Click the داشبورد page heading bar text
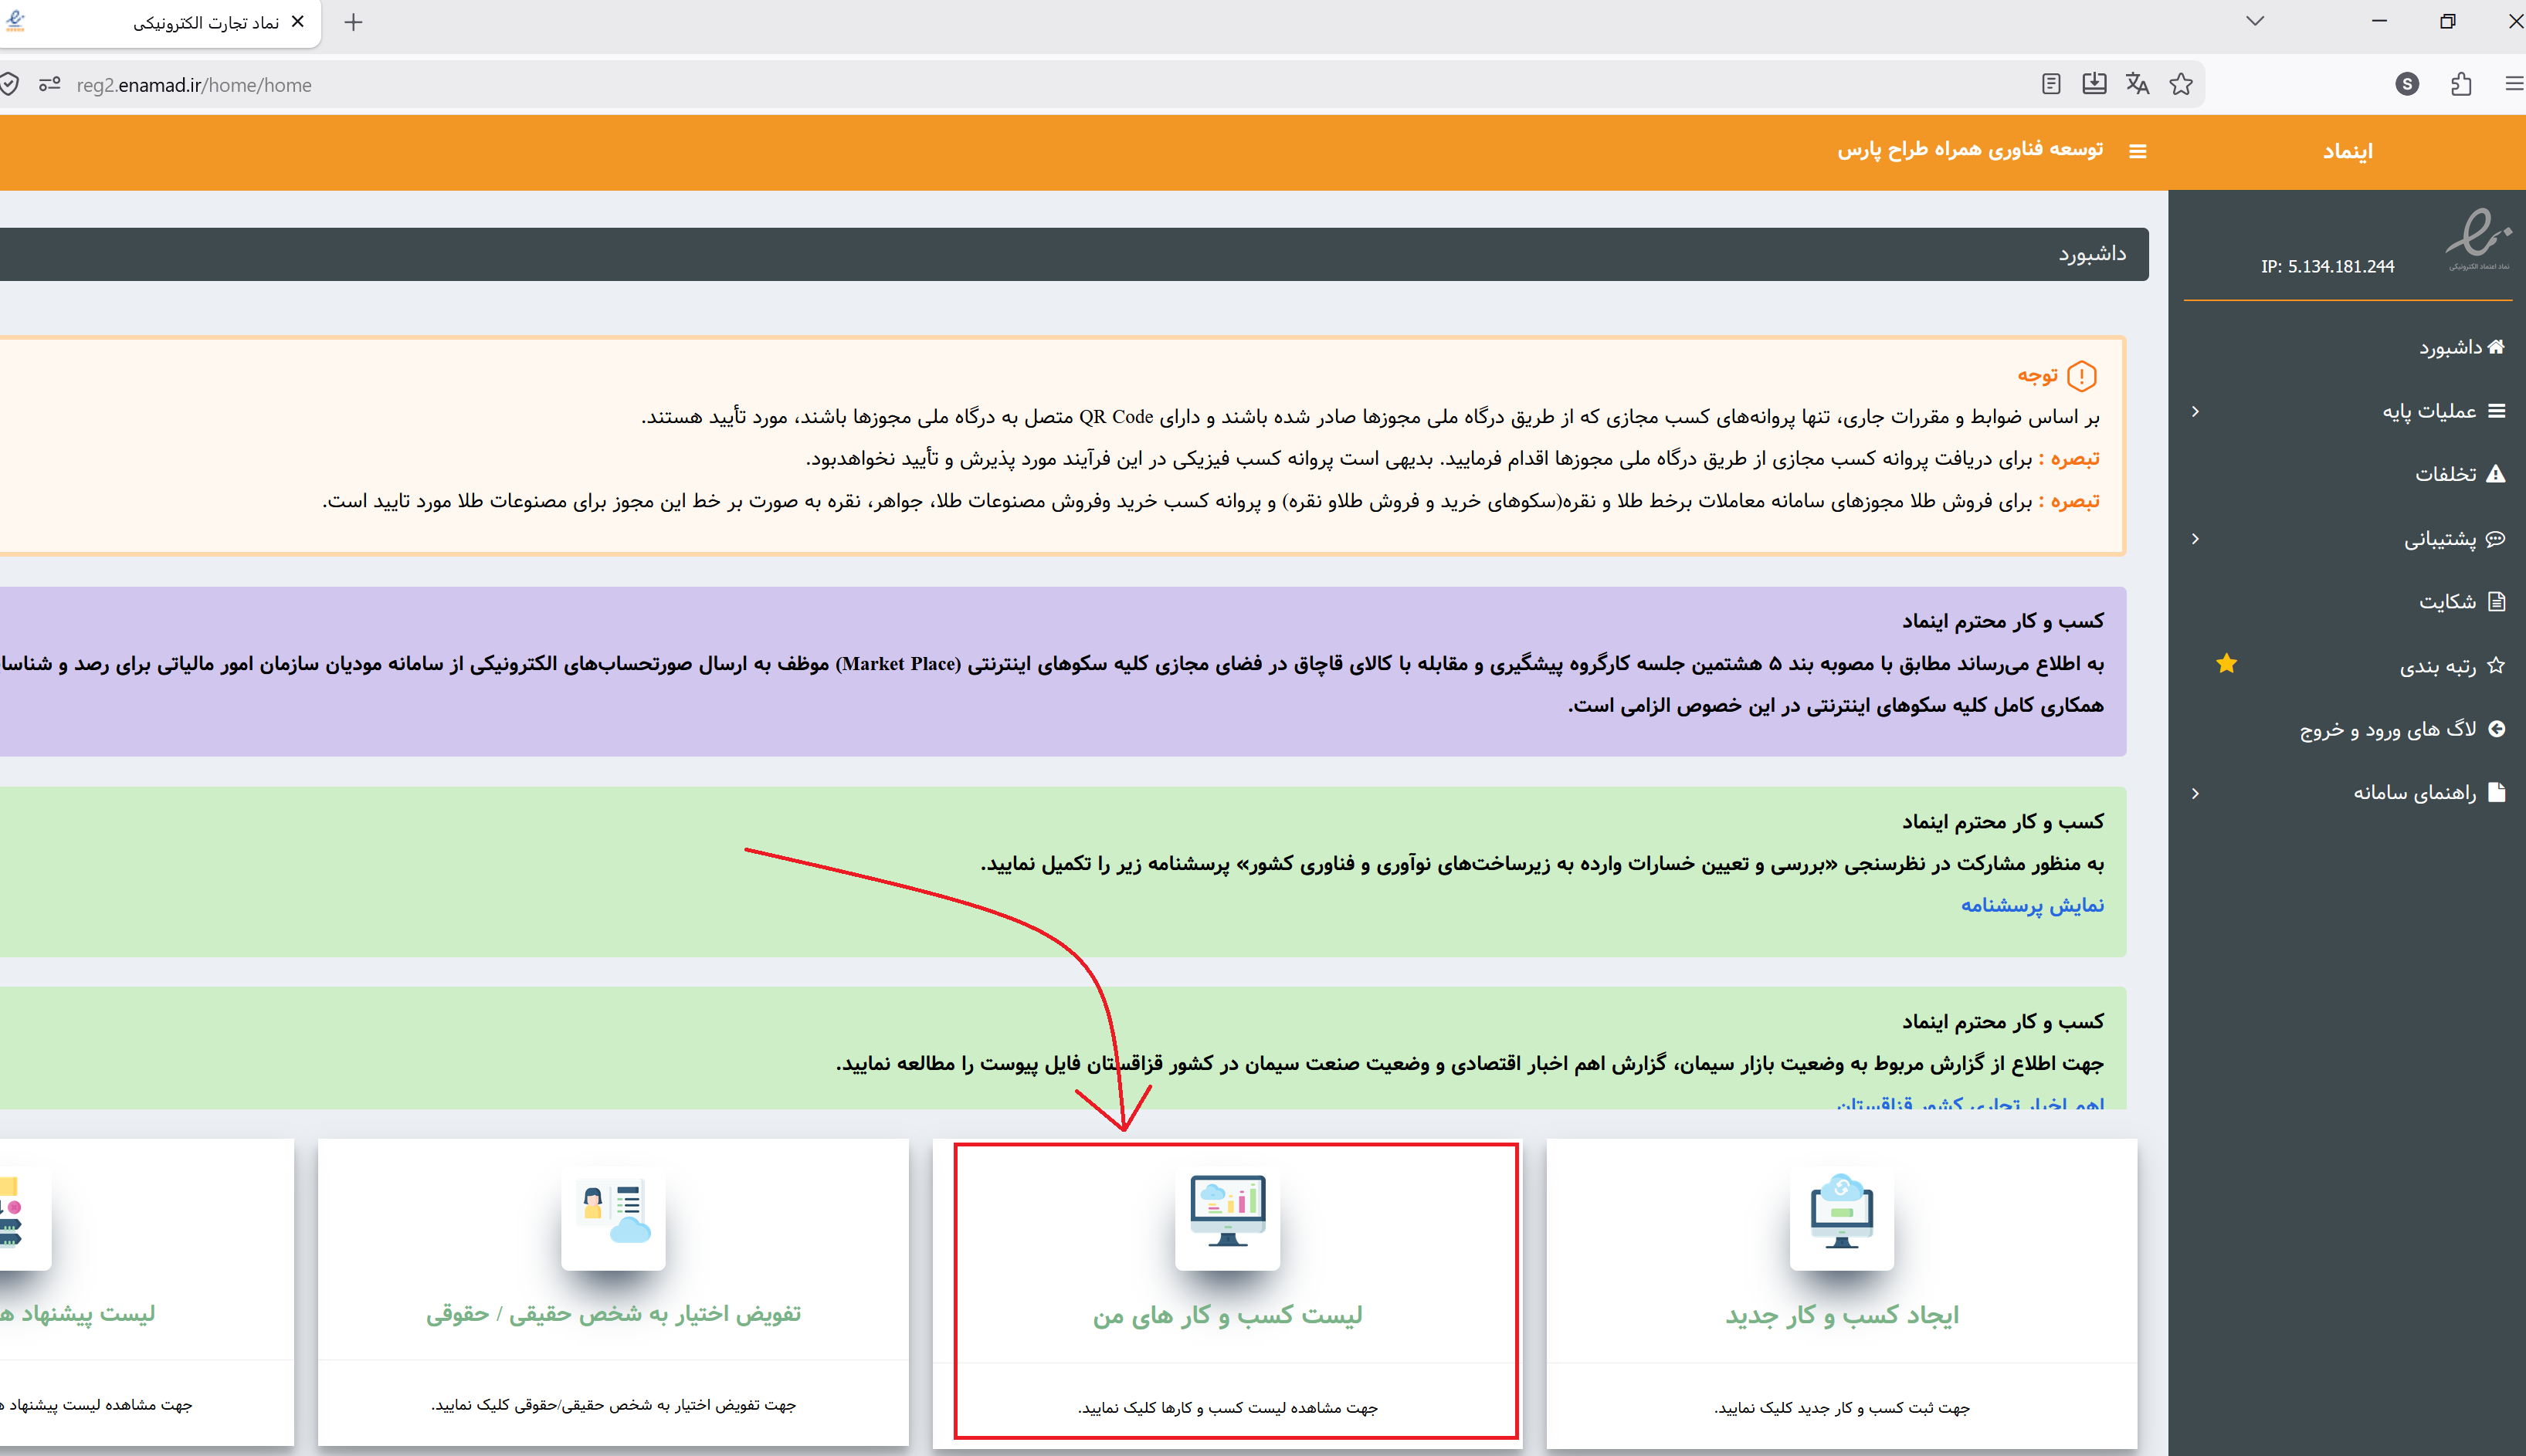Viewport: 2526px width, 1456px height. [2092, 254]
